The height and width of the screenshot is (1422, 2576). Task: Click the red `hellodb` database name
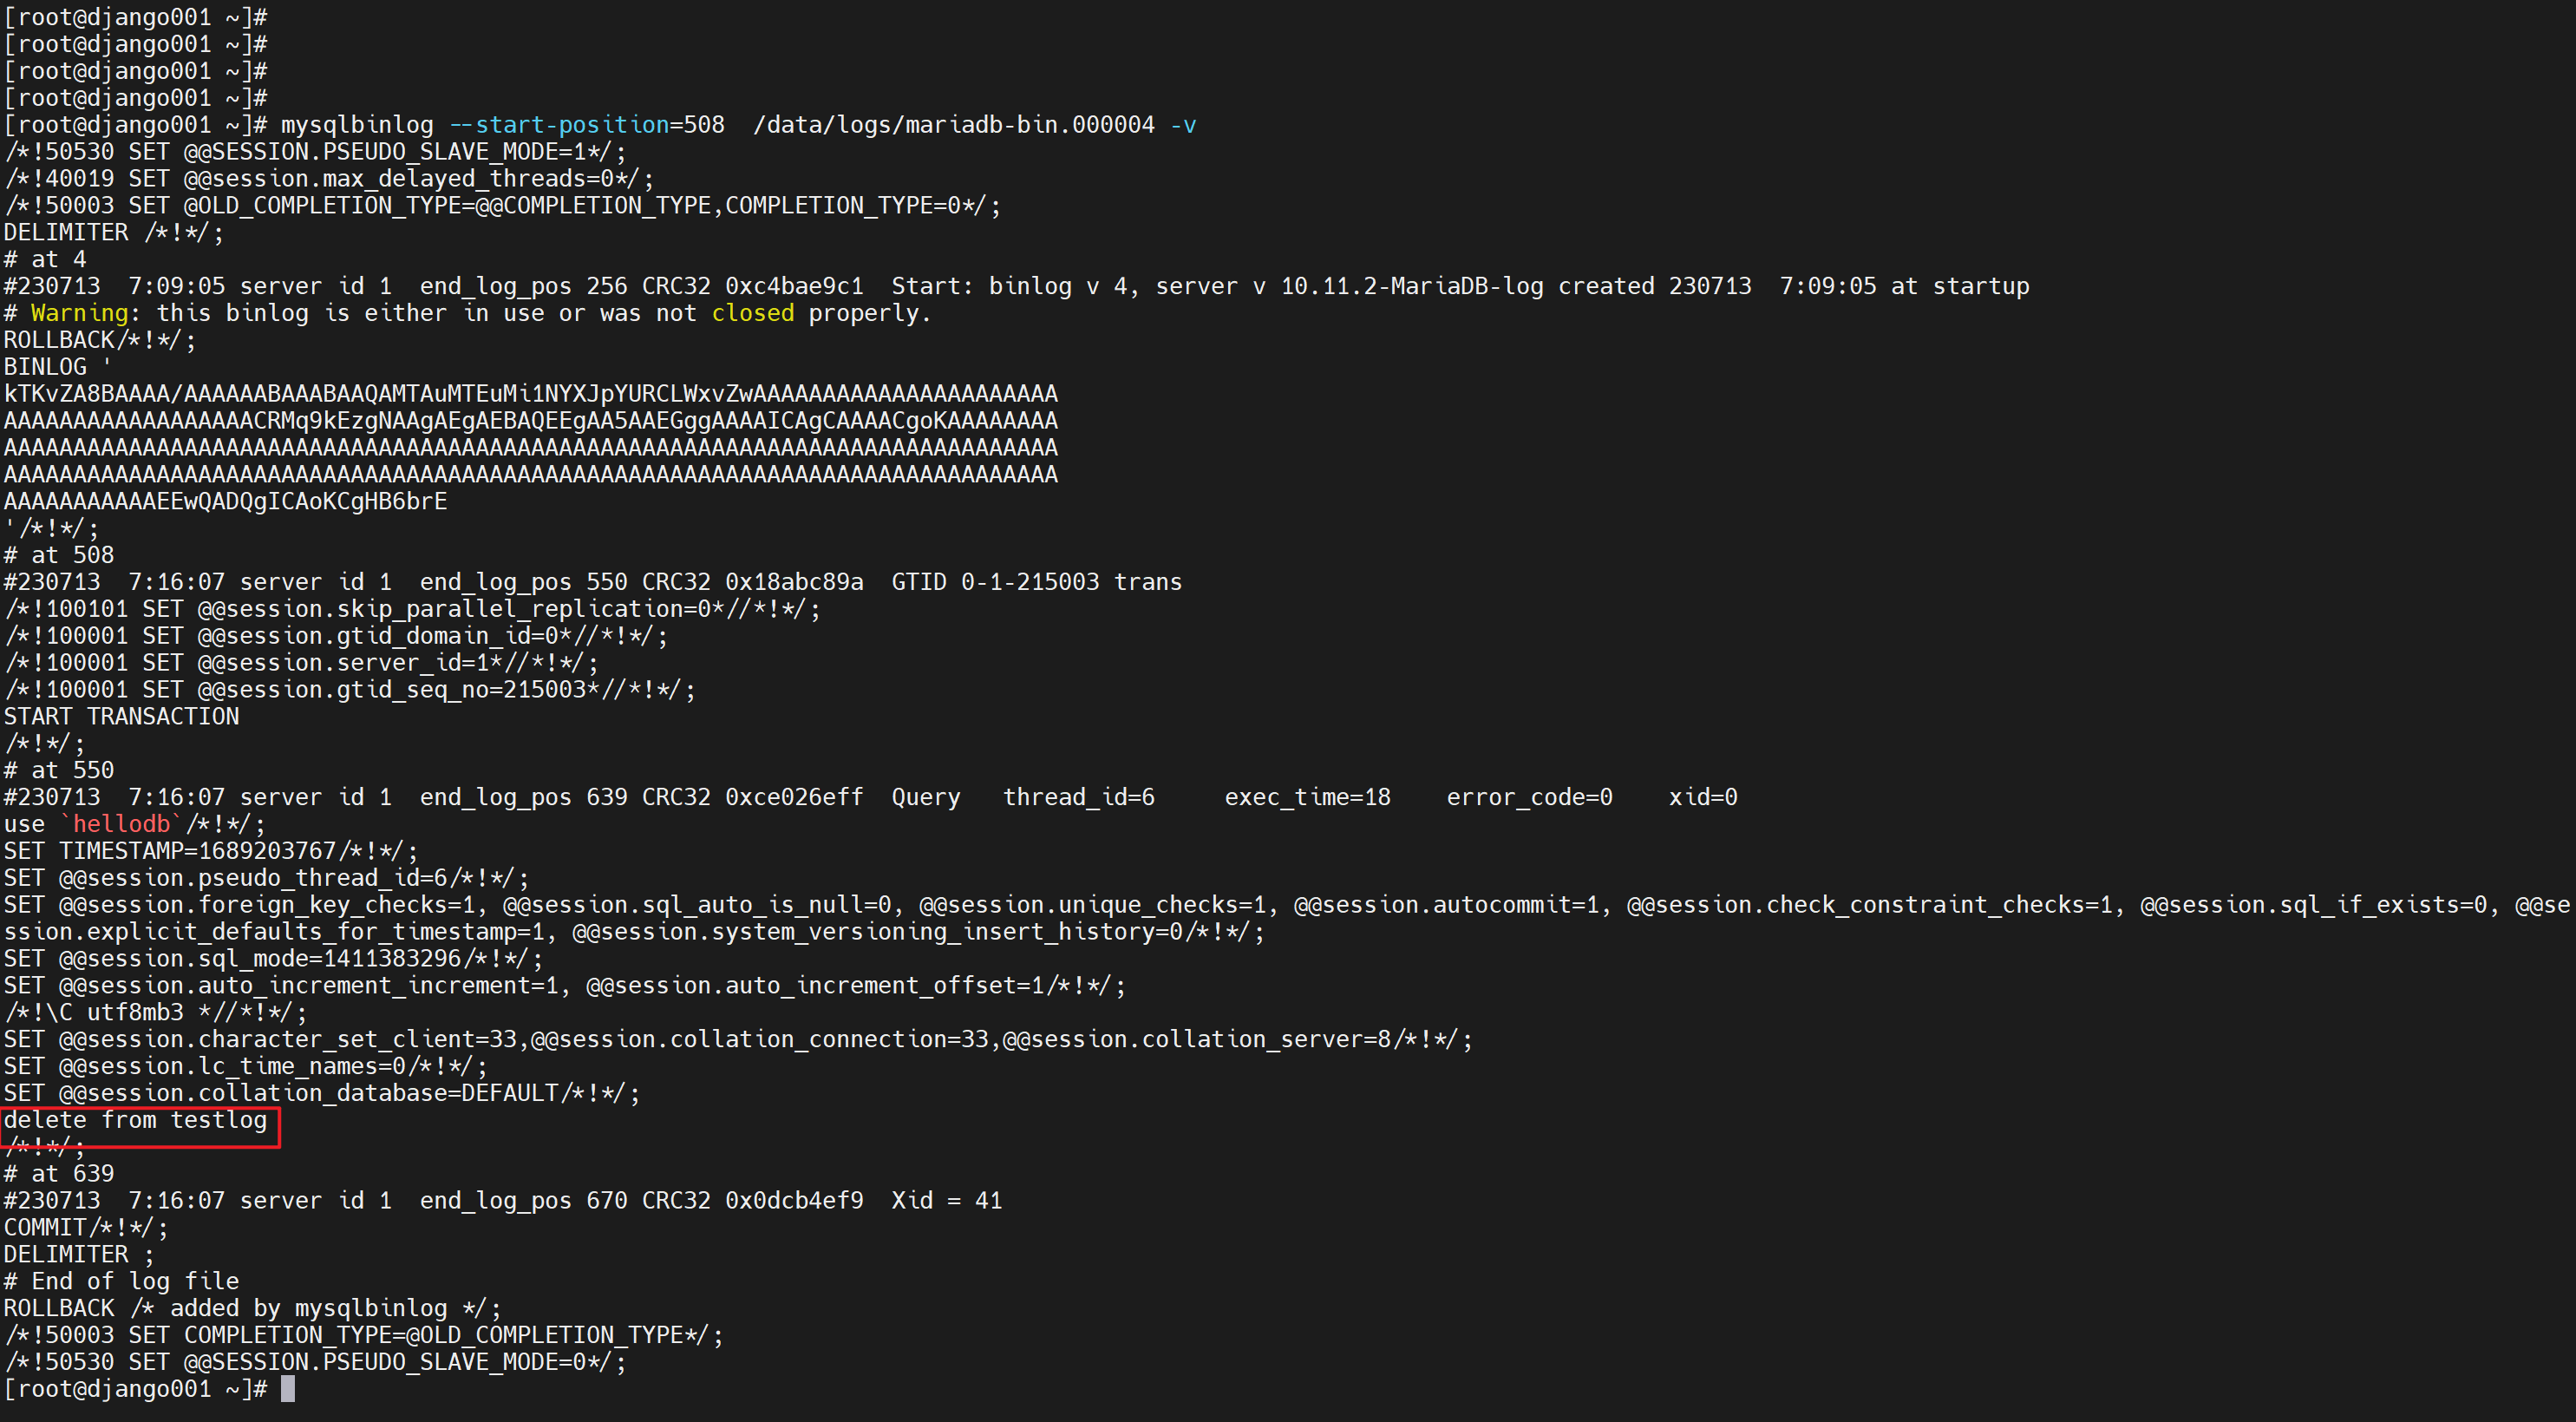click(121, 824)
